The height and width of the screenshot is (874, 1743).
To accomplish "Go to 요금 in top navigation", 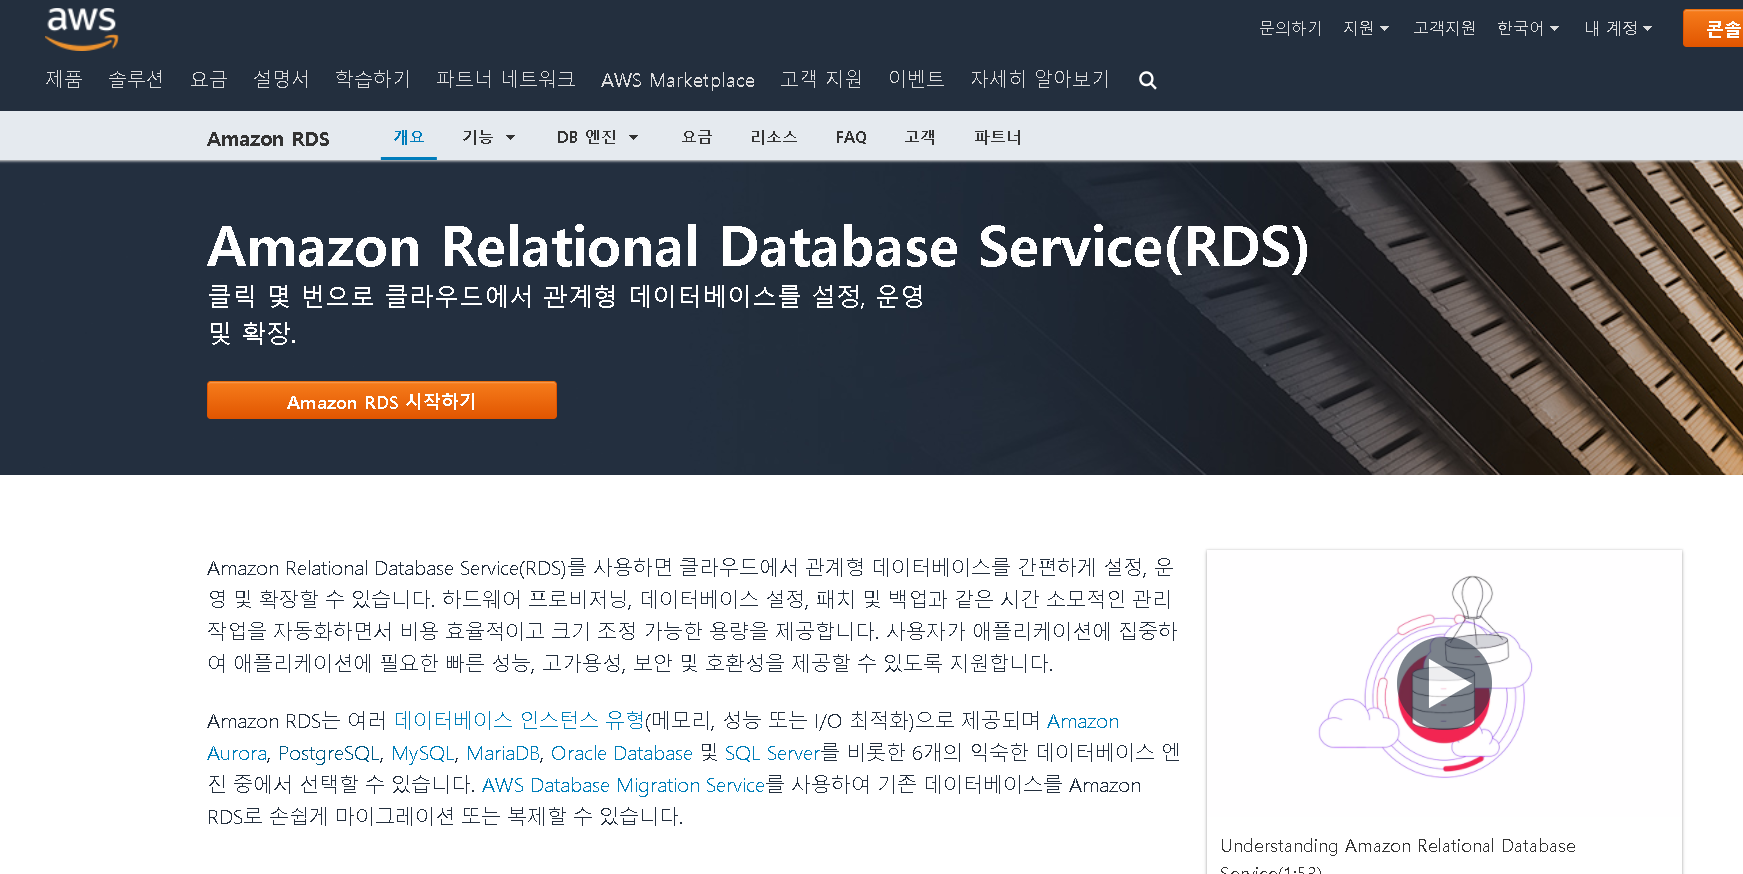I will pyautogui.click(x=209, y=79).
